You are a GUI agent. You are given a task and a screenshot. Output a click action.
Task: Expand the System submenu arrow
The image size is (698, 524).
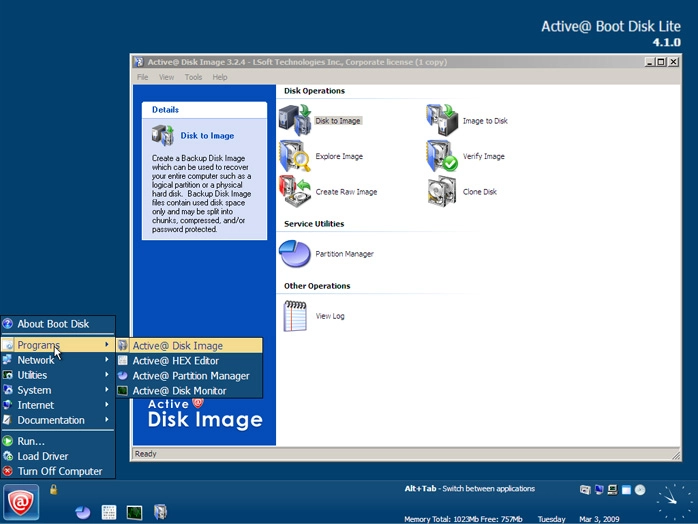pos(107,390)
